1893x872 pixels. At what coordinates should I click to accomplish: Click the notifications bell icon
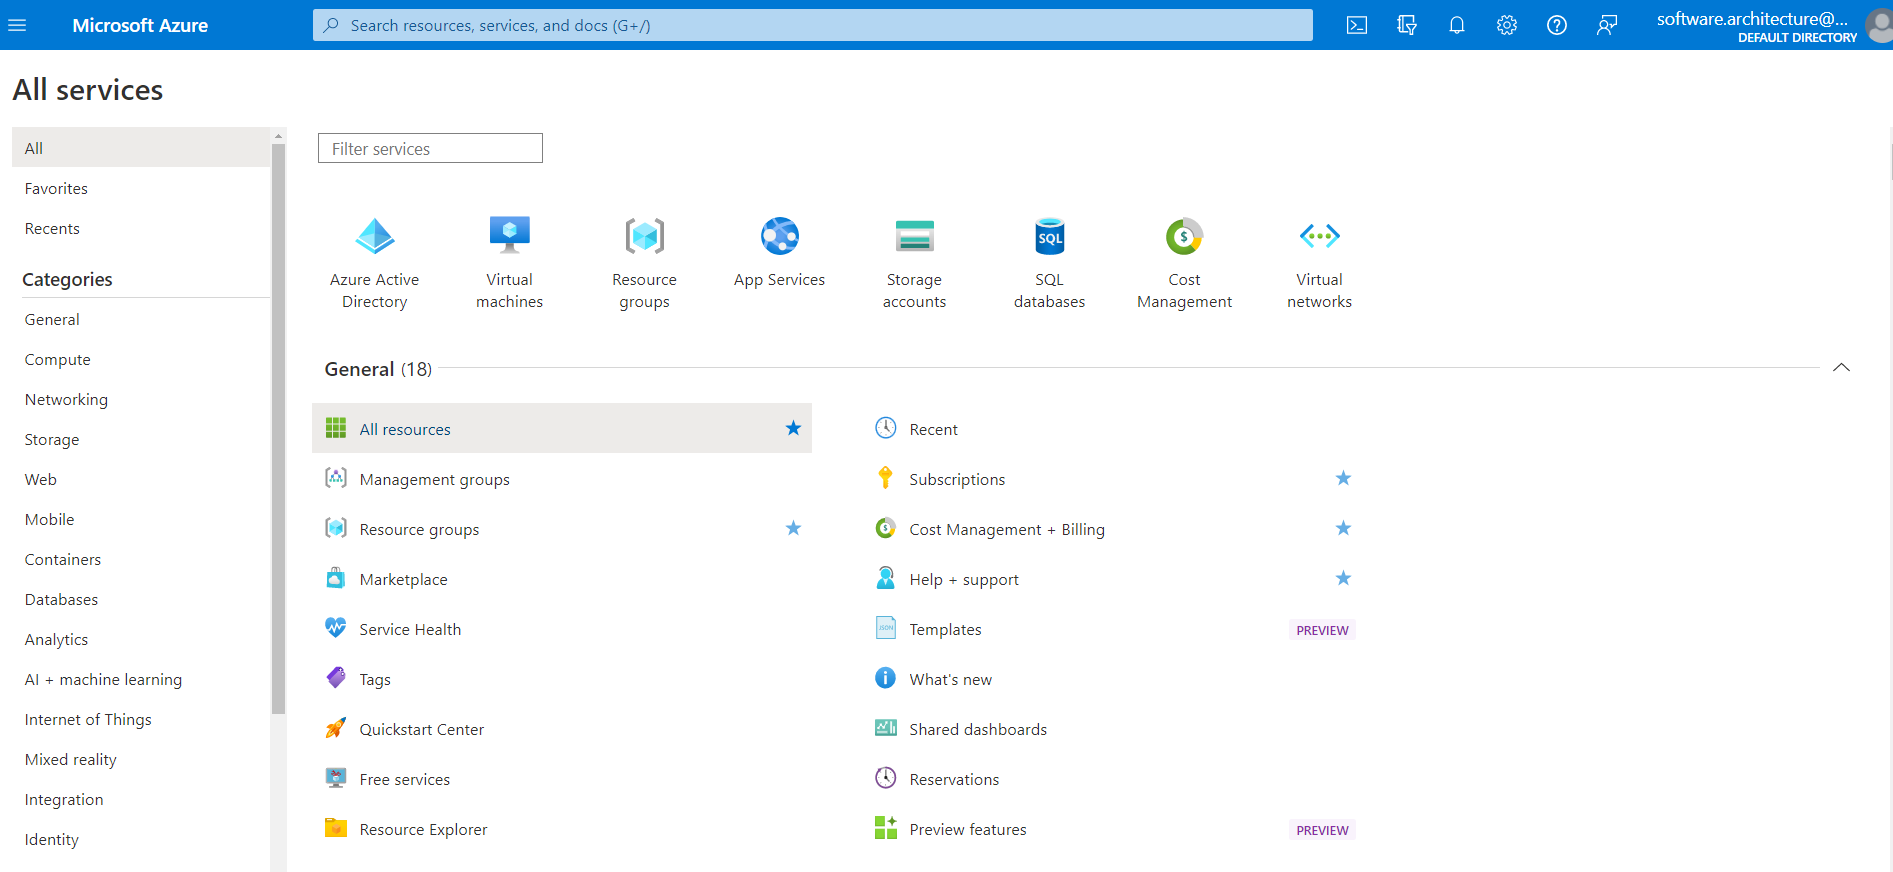pos(1456,25)
